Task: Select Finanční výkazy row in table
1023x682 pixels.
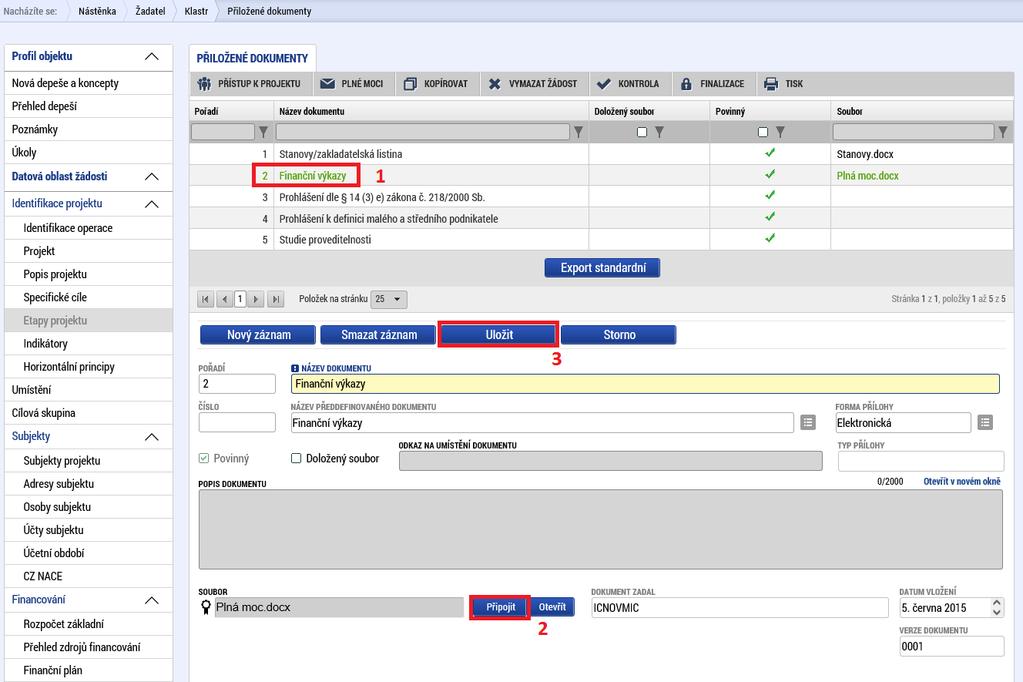Action: (x=601, y=176)
